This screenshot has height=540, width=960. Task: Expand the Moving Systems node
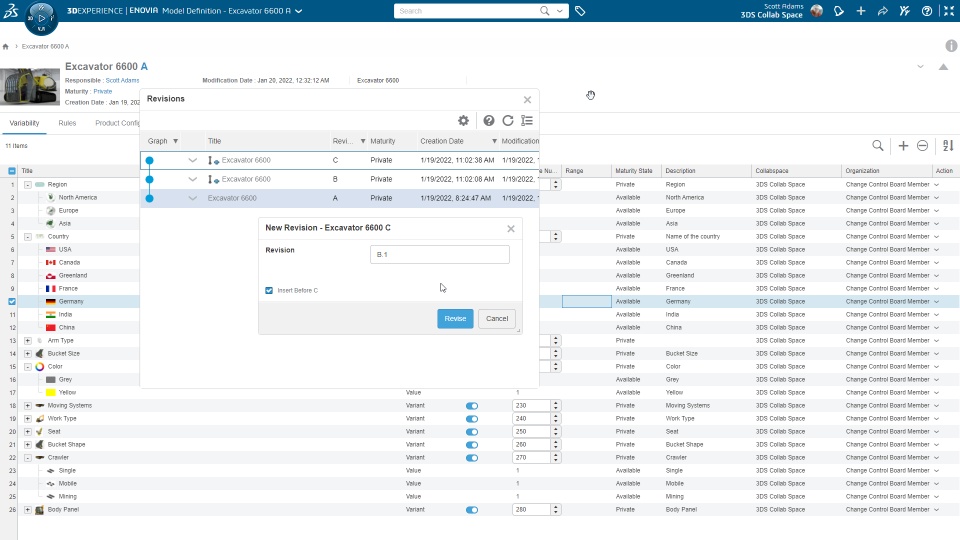point(28,405)
